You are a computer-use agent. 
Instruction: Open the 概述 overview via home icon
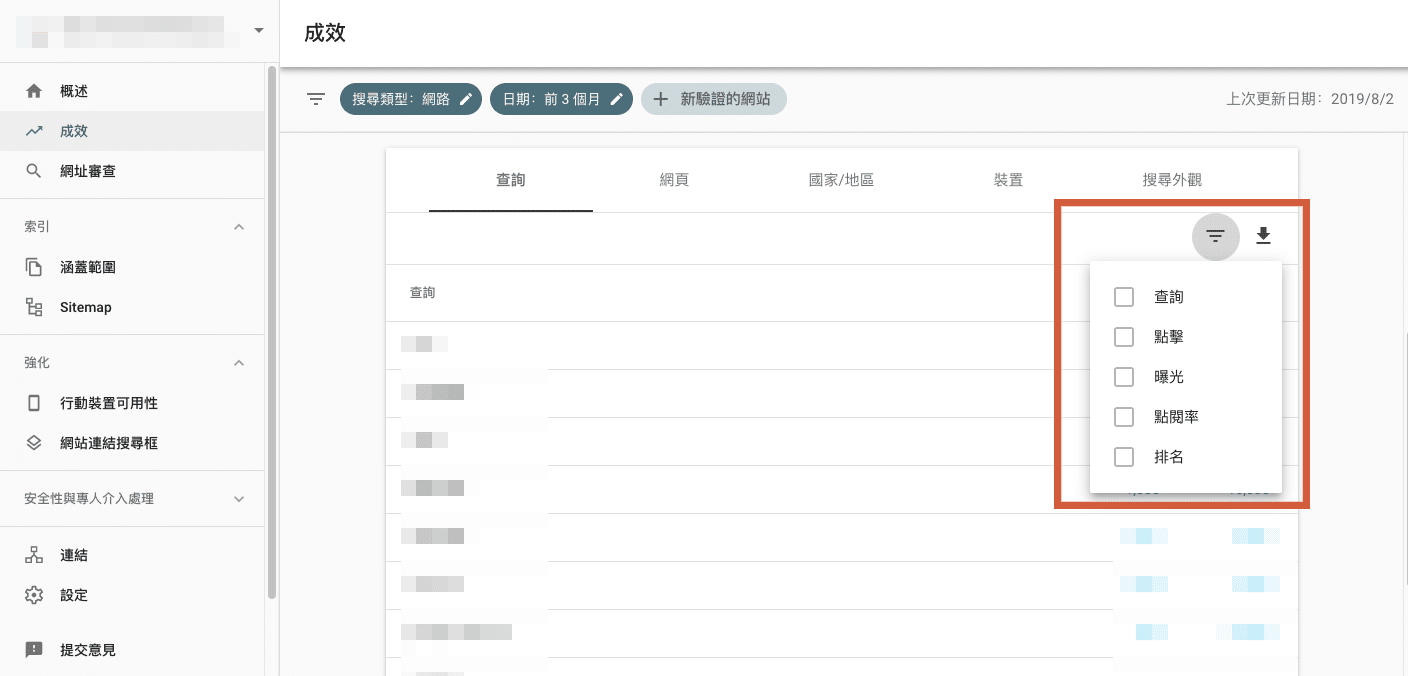tap(35, 90)
